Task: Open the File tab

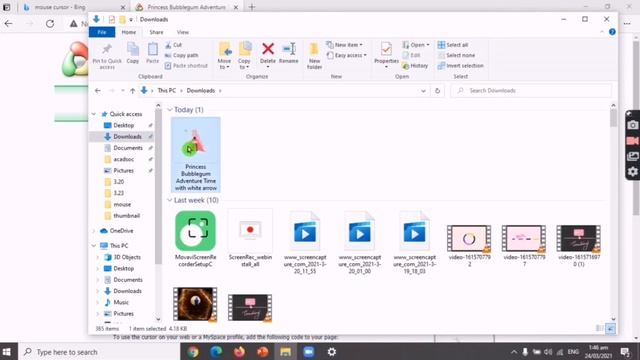Action: [x=102, y=32]
